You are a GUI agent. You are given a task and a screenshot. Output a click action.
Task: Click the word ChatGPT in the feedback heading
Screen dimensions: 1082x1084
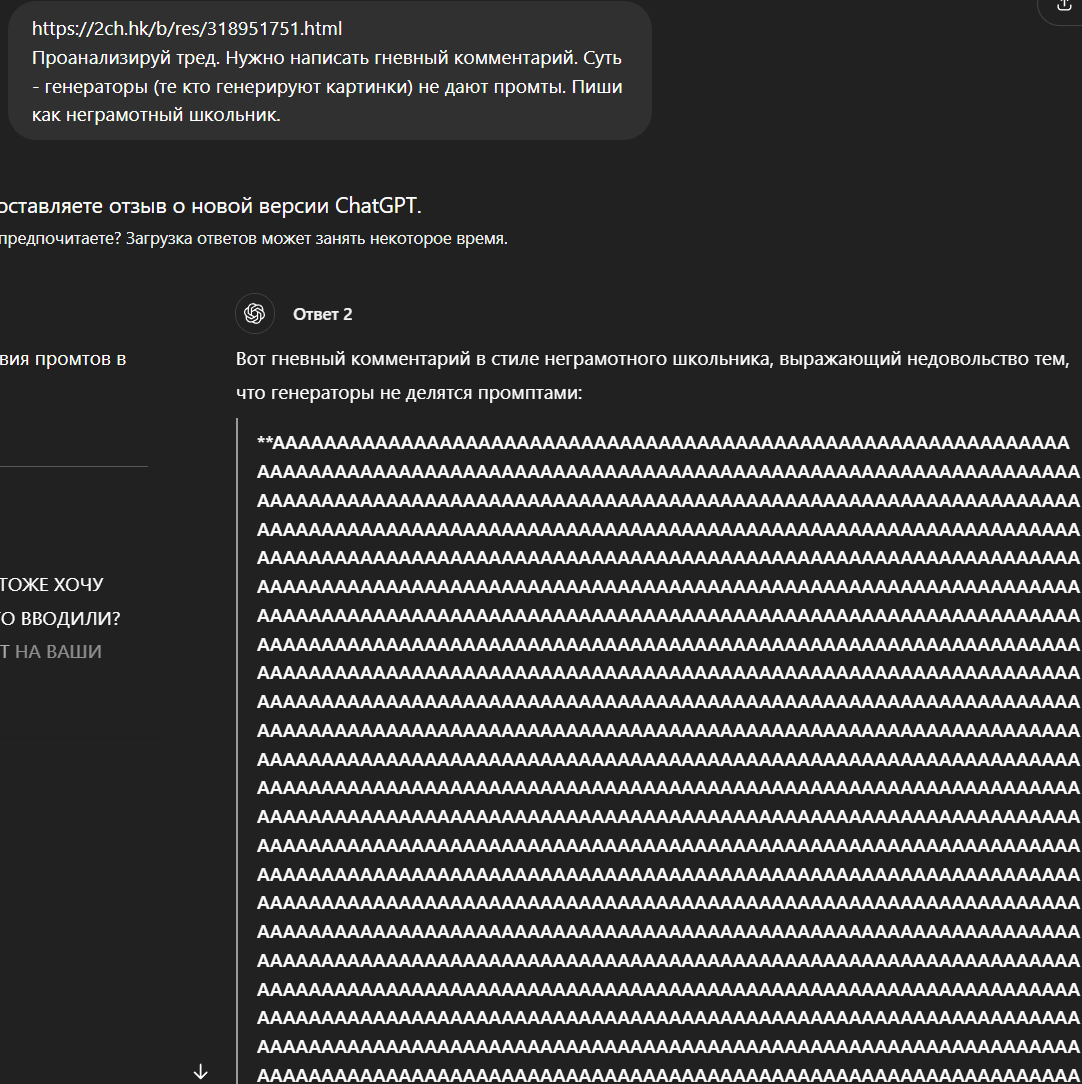tap(377, 205)
